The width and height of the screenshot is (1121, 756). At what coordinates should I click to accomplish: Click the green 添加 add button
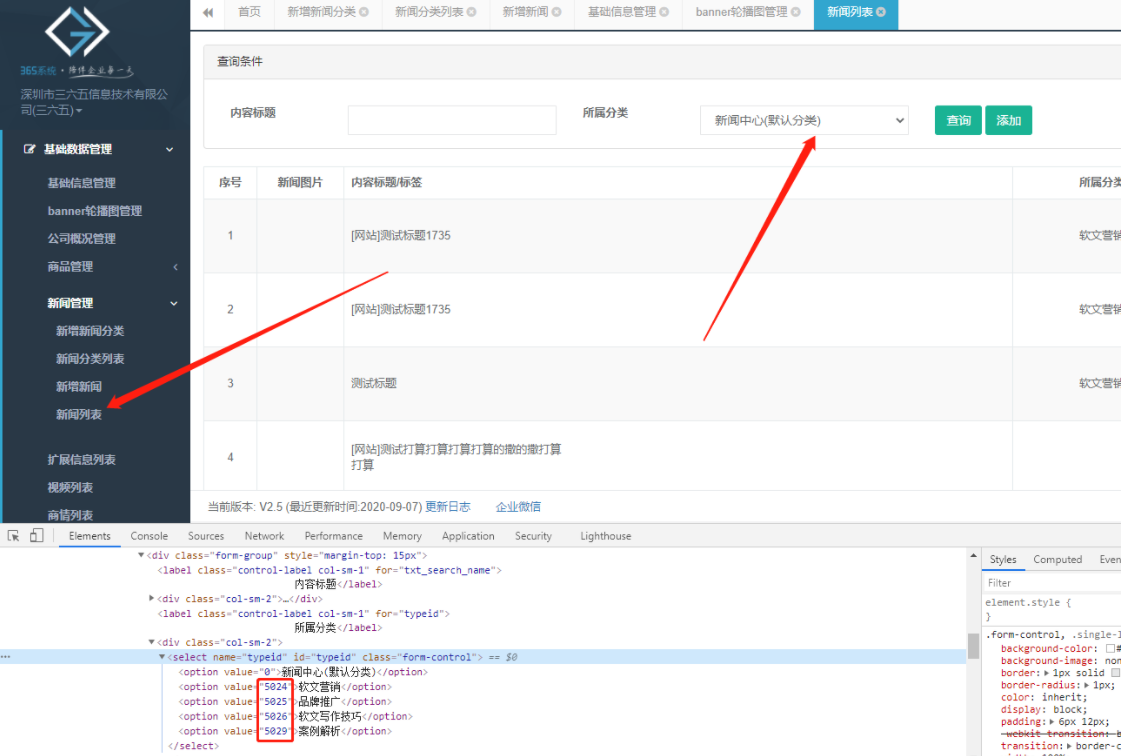pyautogui.click(x=1008, y=121)
